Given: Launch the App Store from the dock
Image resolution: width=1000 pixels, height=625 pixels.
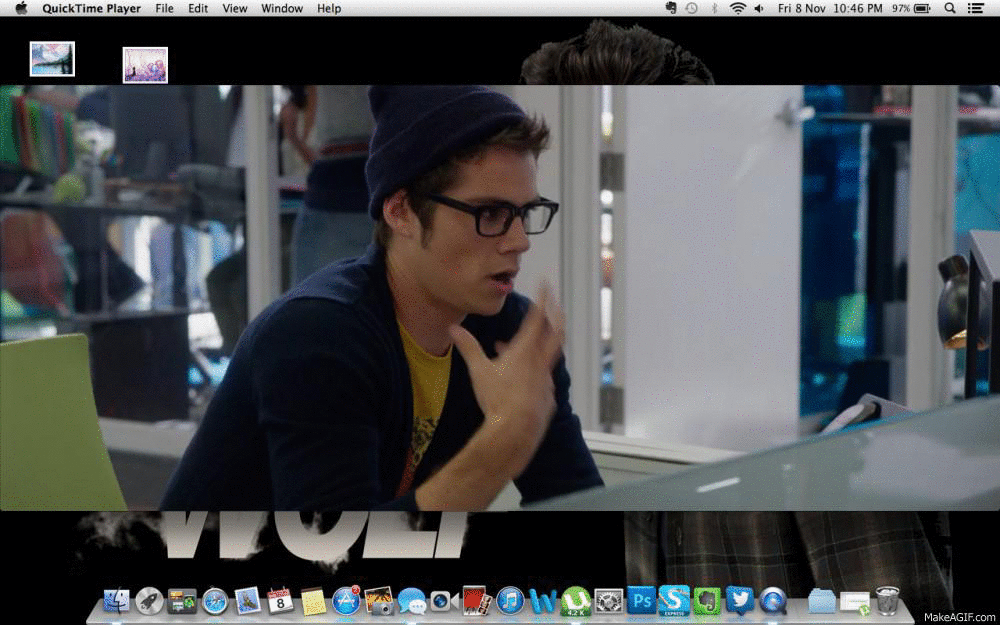Looking at the screenshot, I should [x=346, y=600].
